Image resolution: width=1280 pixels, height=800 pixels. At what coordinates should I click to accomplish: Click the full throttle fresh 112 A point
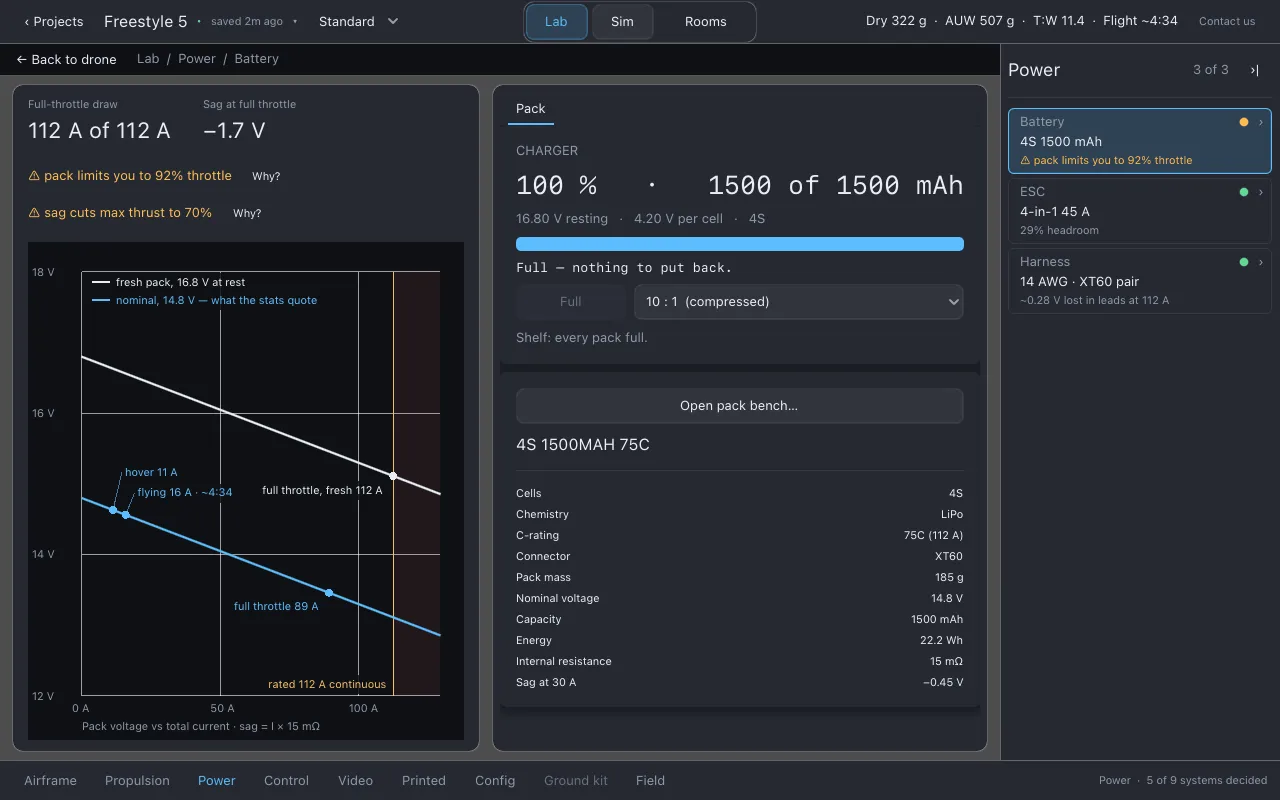click(393, 476)
